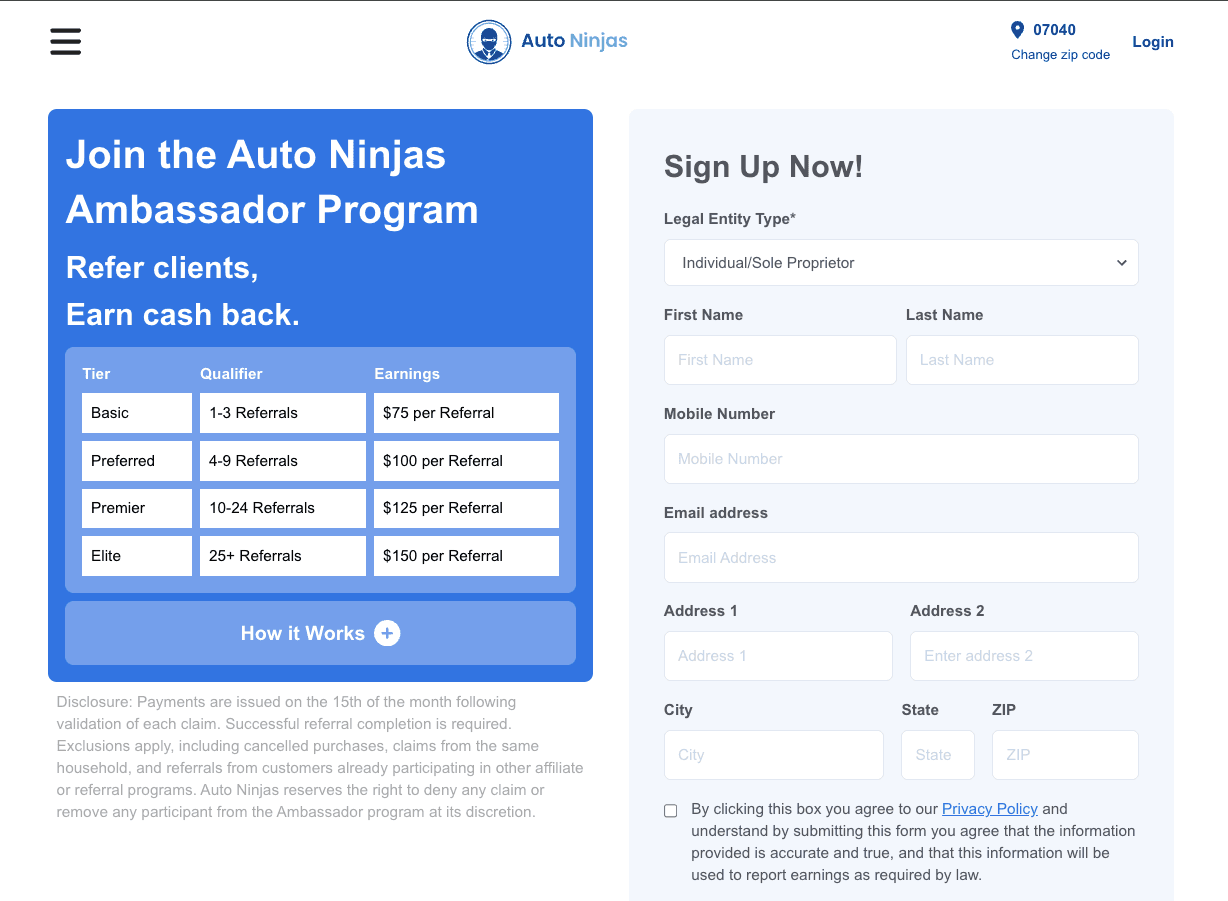Open the Privacy Policy link
Viewport: 1228px width, 901px height.
tap(989, 808)
